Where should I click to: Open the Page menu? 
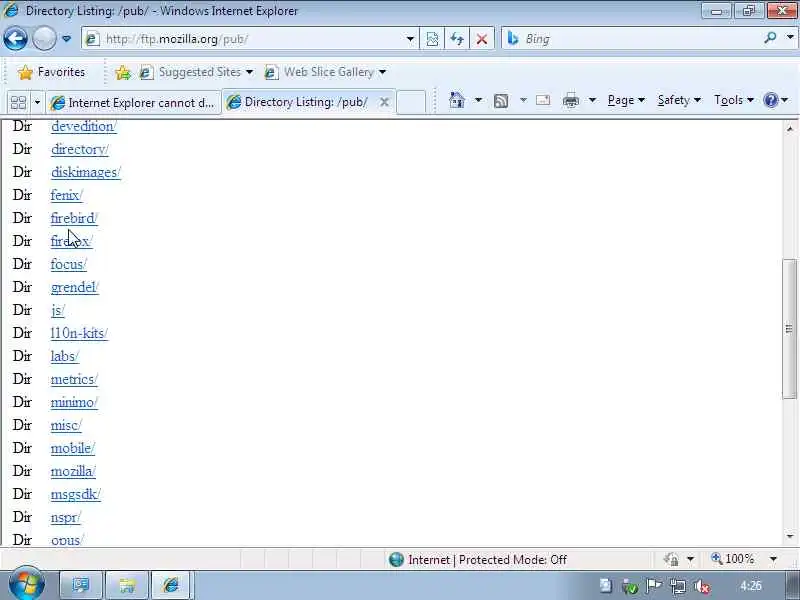pyautogui.click(x=626, y=101)
